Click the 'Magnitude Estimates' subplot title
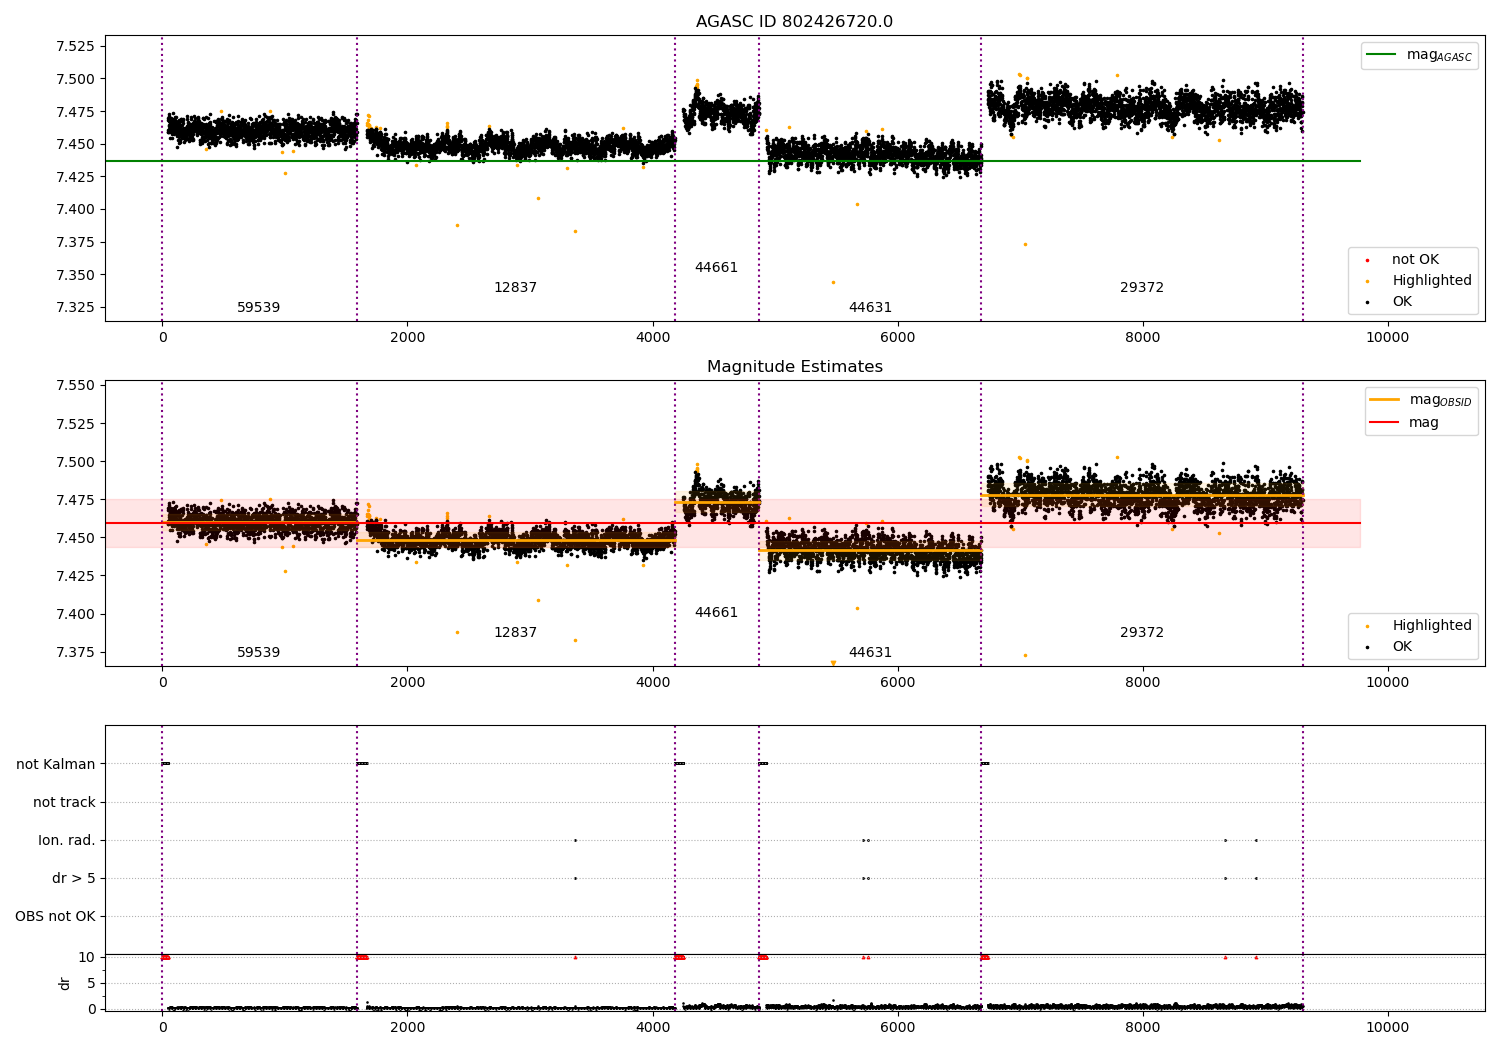This screenshot has height=1050, width=1500. click(x=794, y=367)
